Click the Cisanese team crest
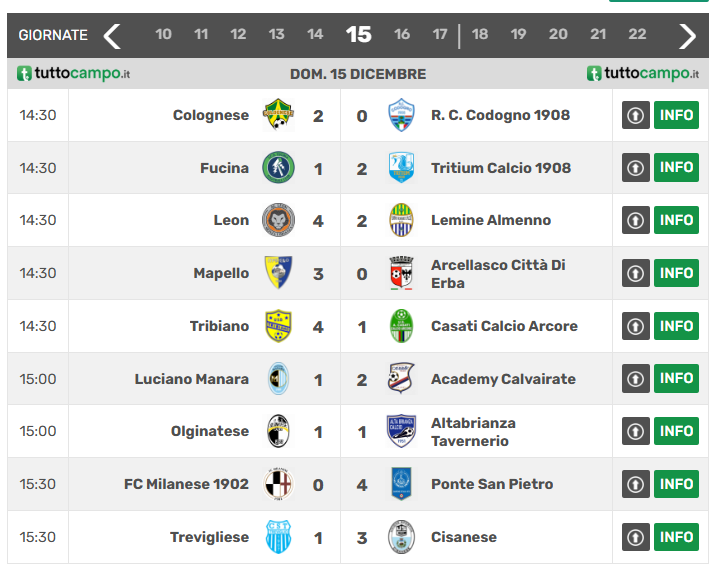The image size is (717, 573). click(401, 537)
